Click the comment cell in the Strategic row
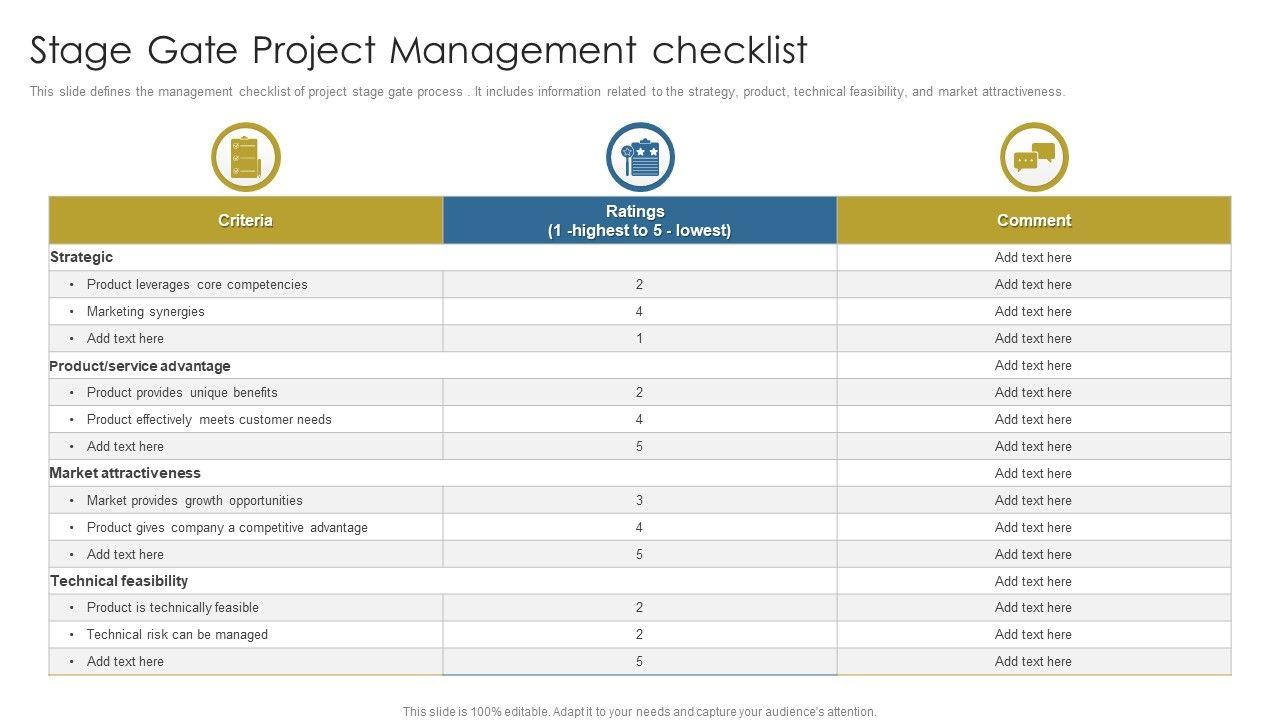Image resolution: width=1280 pixels, height=720 pixels. (x=1033, y=258)
